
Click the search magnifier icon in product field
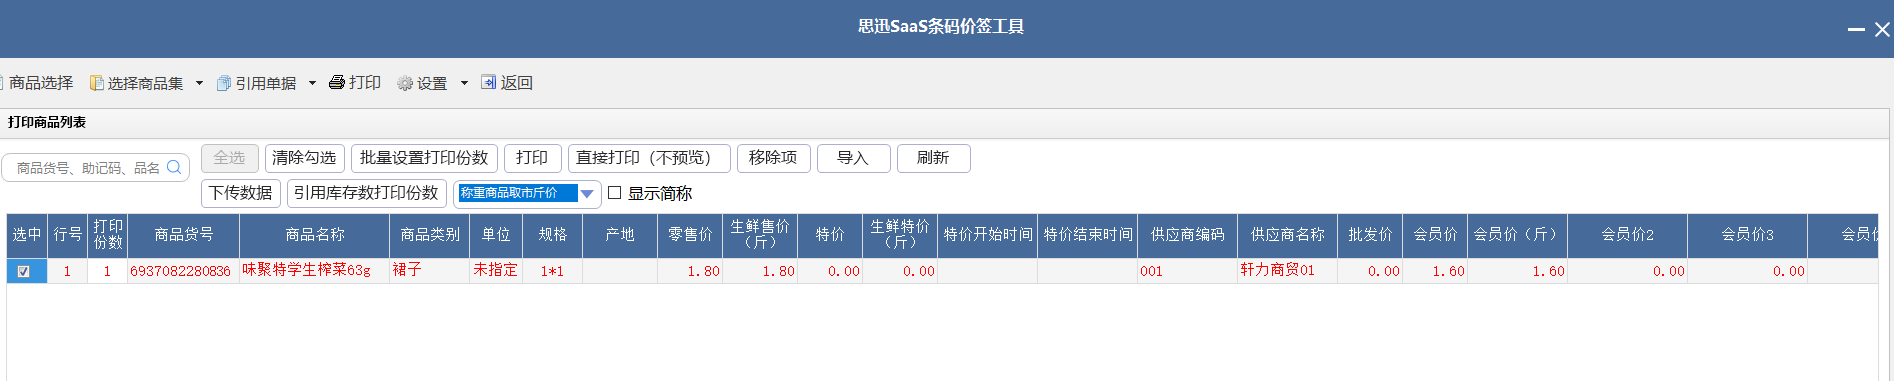tap(174, 167)
